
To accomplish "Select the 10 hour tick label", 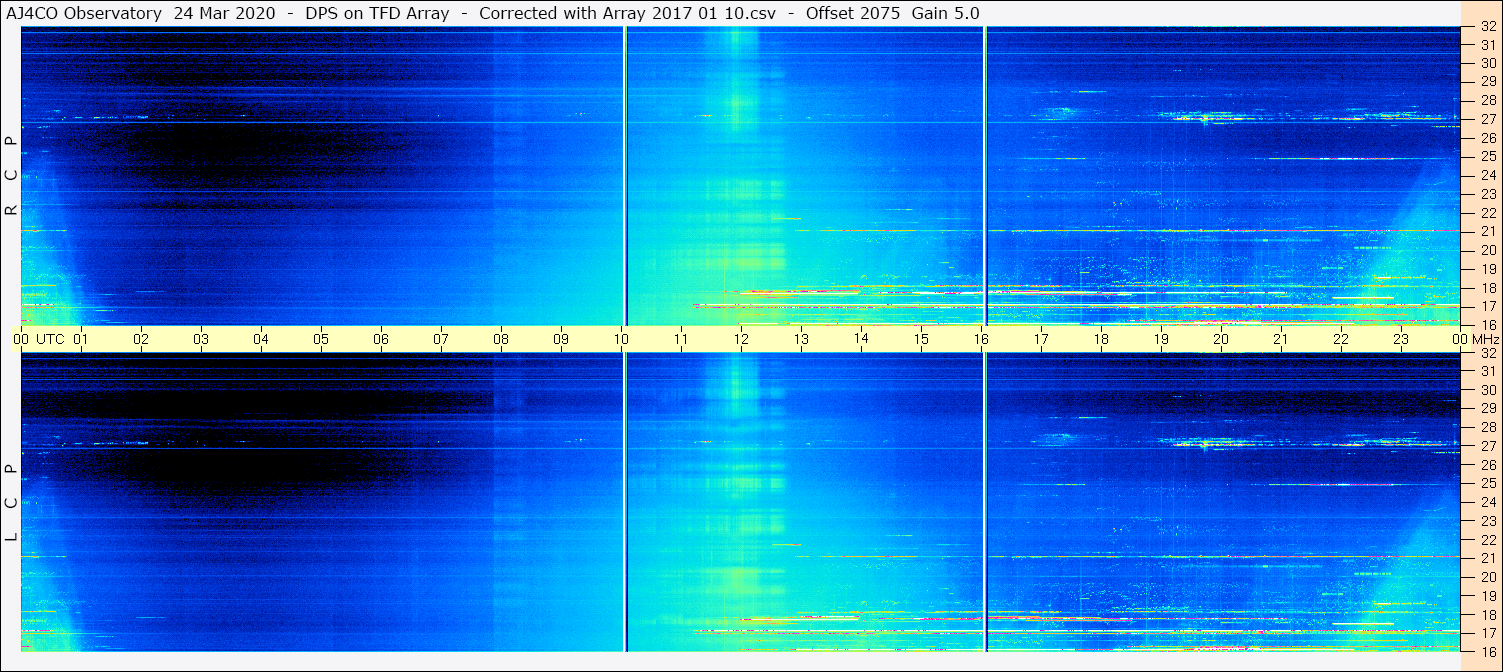I will [x=621, y=339].
